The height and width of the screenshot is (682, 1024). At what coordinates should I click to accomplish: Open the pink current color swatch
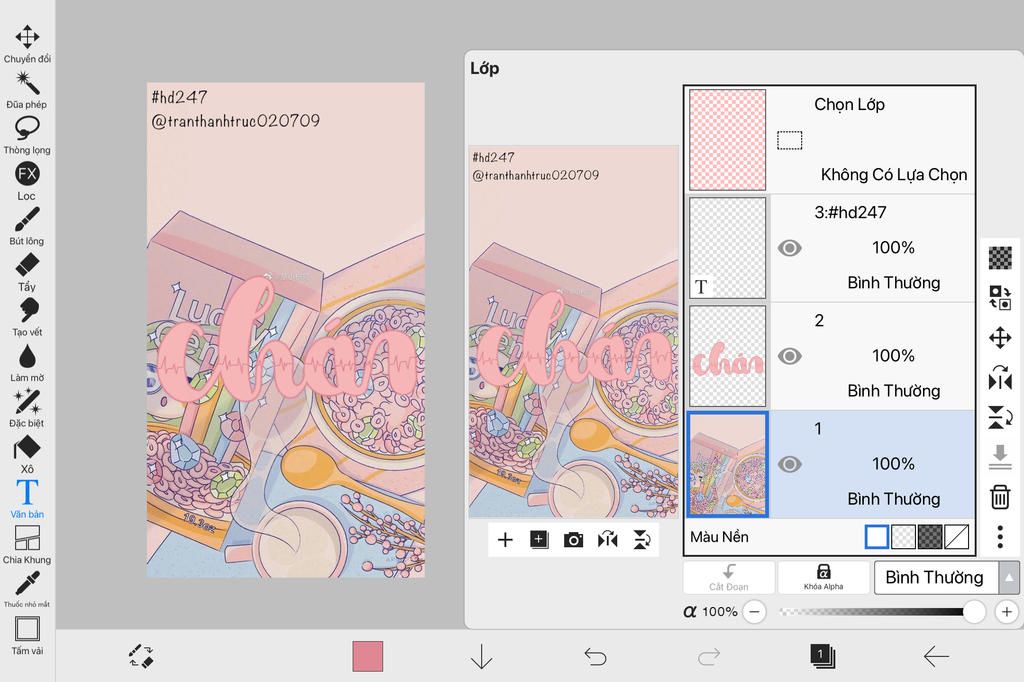pyautogui.click(x=368, y=656)
